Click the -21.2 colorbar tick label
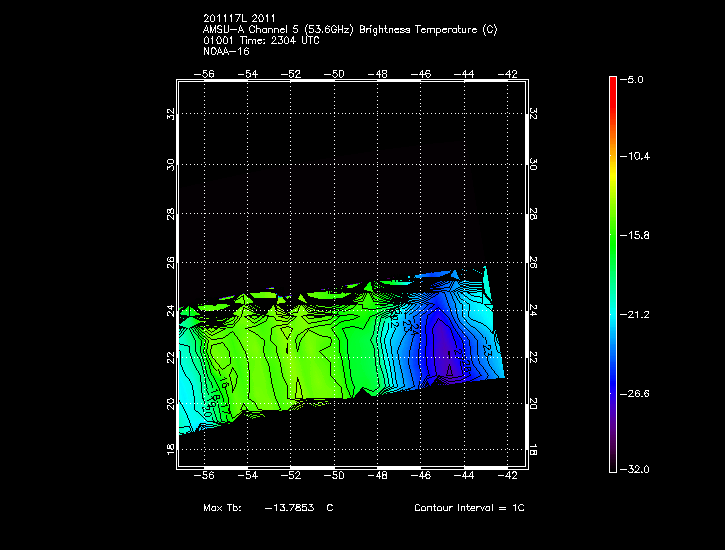Screen dimensions: 725x550 click(x=634, y=313)
